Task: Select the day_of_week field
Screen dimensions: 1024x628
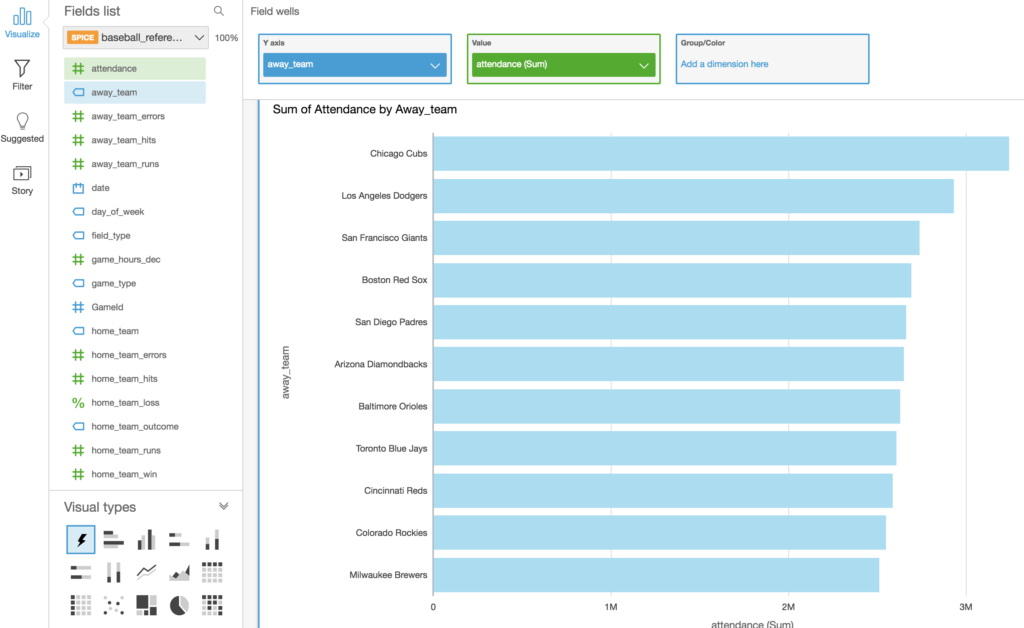Action: click(117, 212)
